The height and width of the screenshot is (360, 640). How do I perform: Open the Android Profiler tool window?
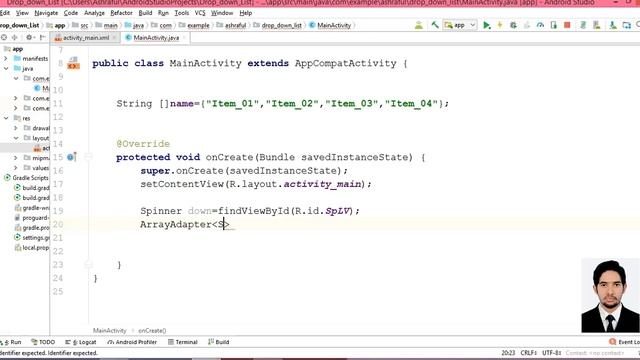click(x=132, y=342)
